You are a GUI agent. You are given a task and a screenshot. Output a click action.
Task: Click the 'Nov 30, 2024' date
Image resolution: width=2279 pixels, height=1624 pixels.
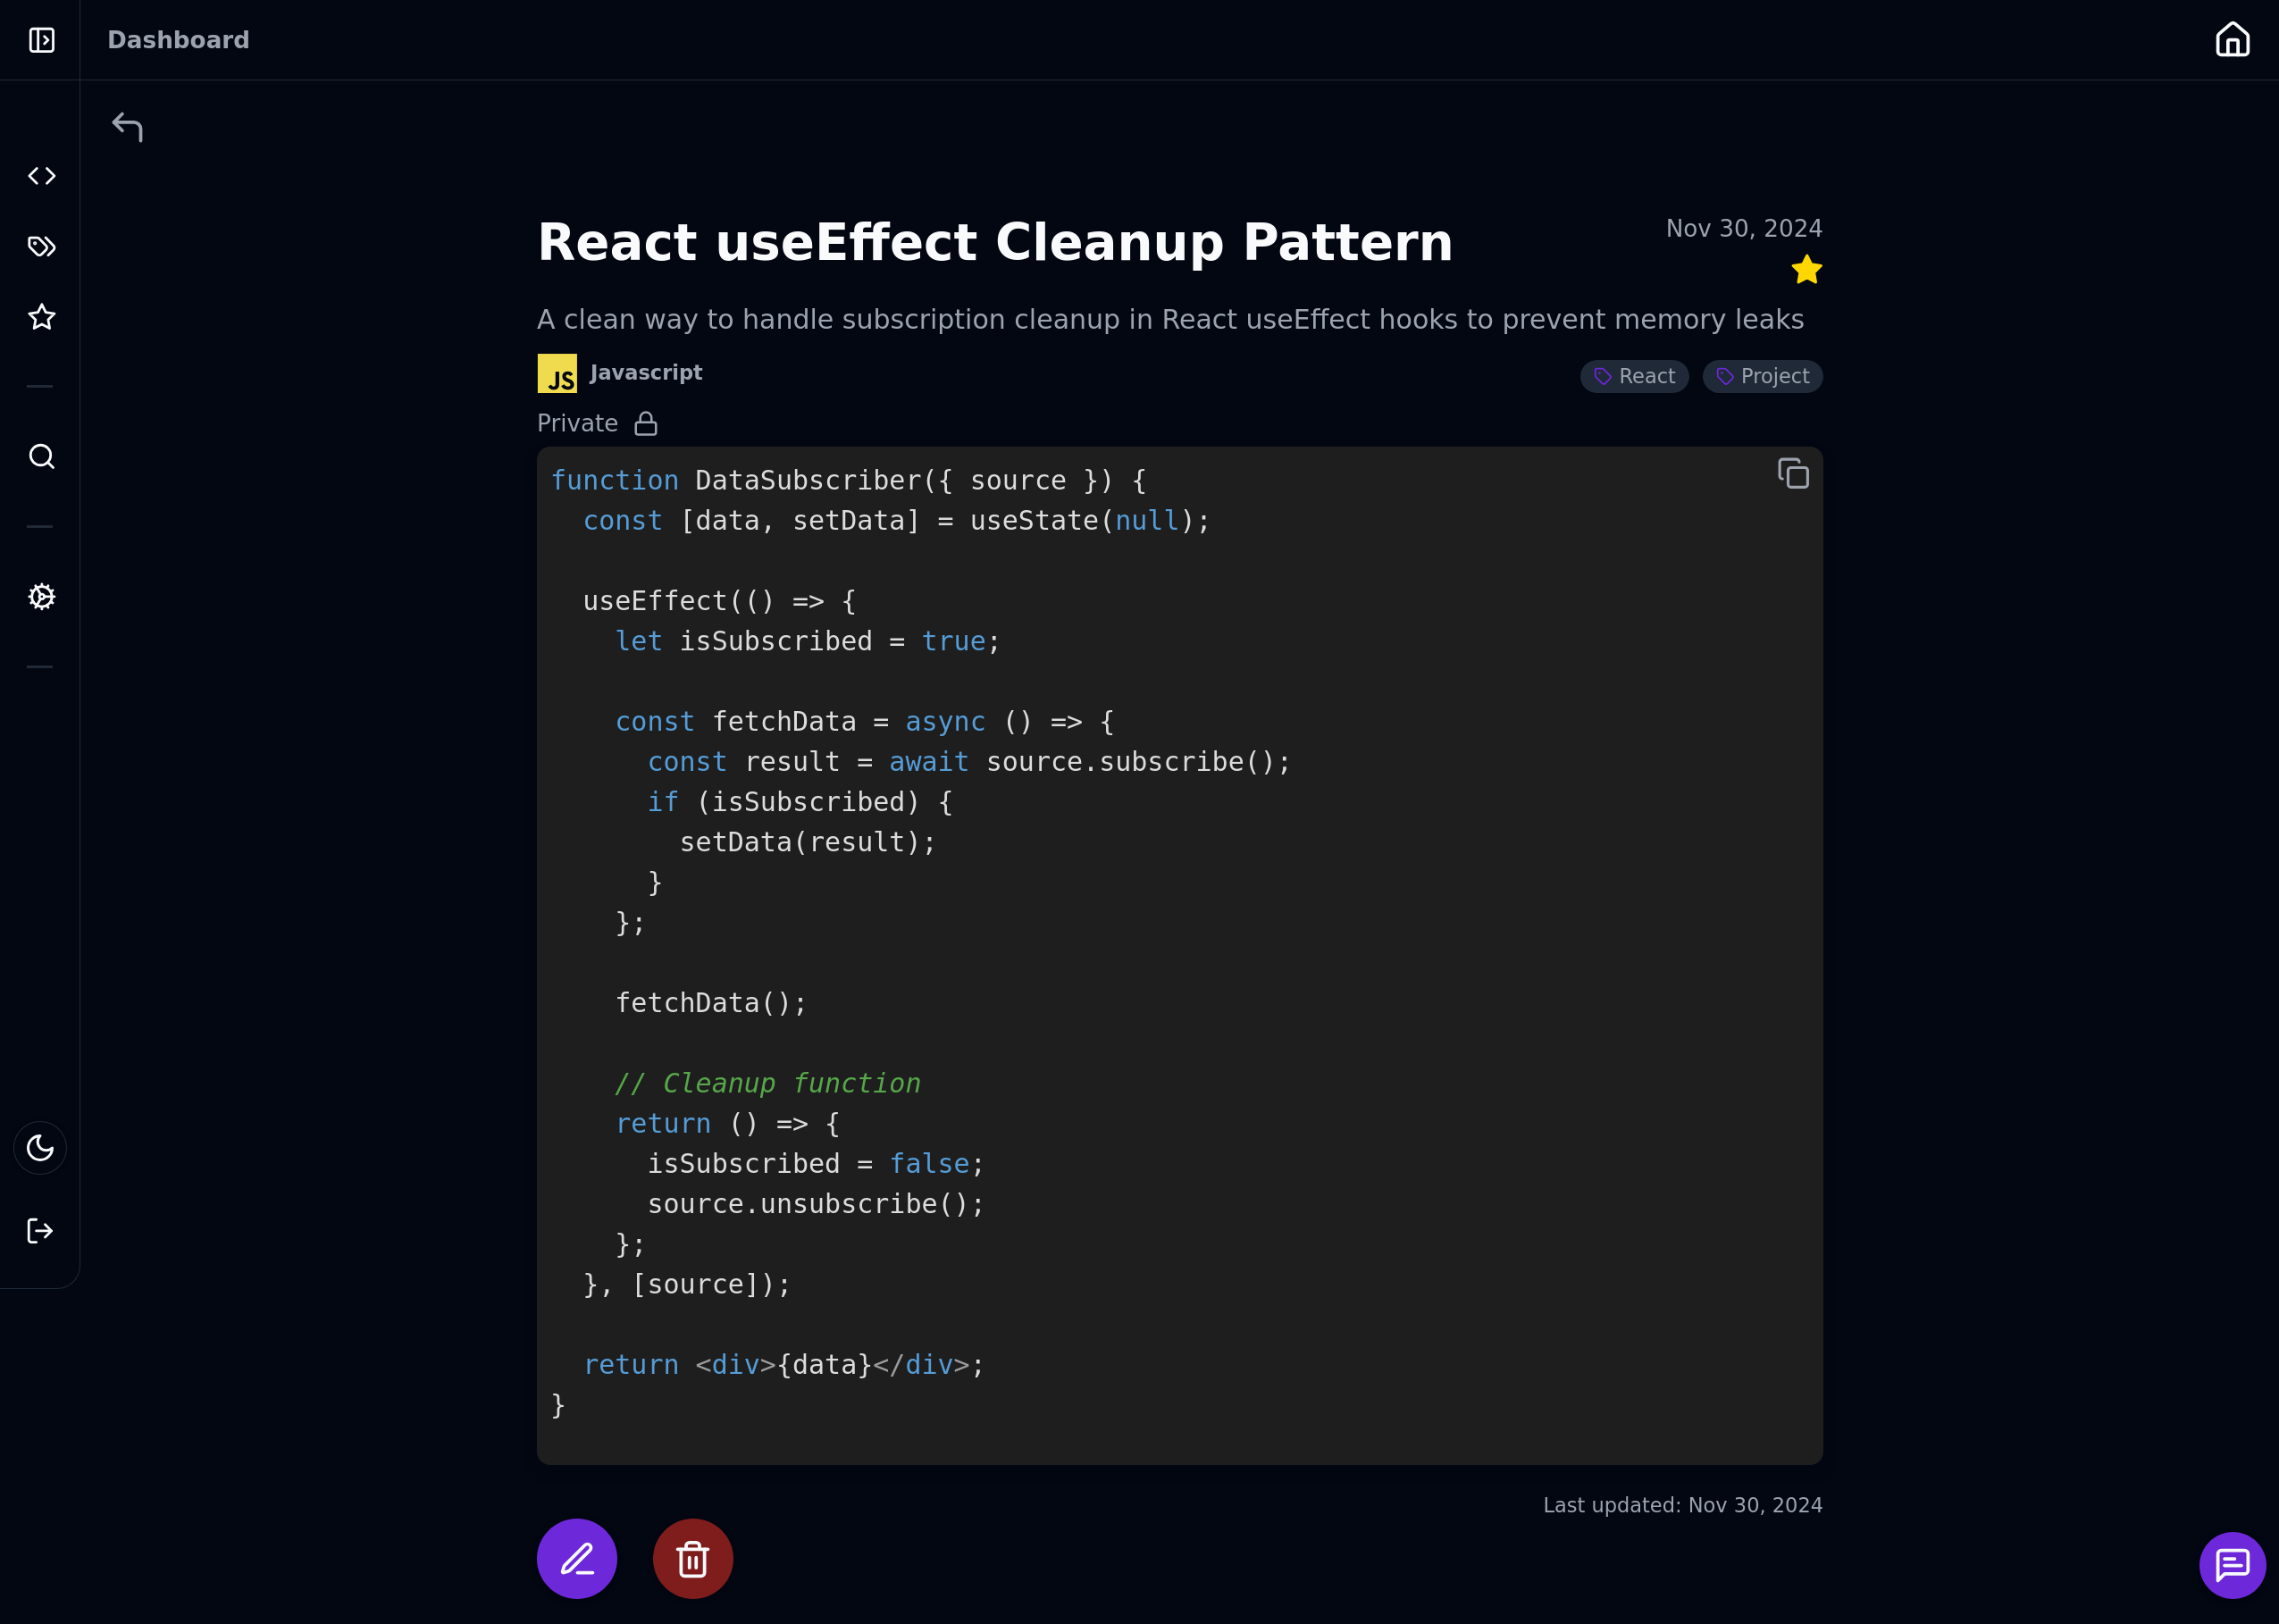click(1744, 229)
